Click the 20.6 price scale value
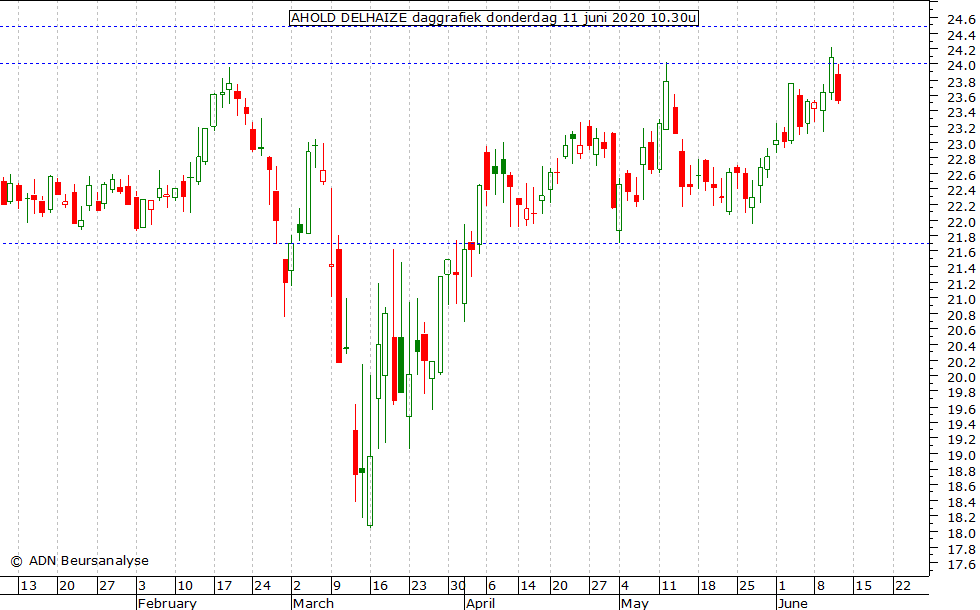 click(961, 331)
